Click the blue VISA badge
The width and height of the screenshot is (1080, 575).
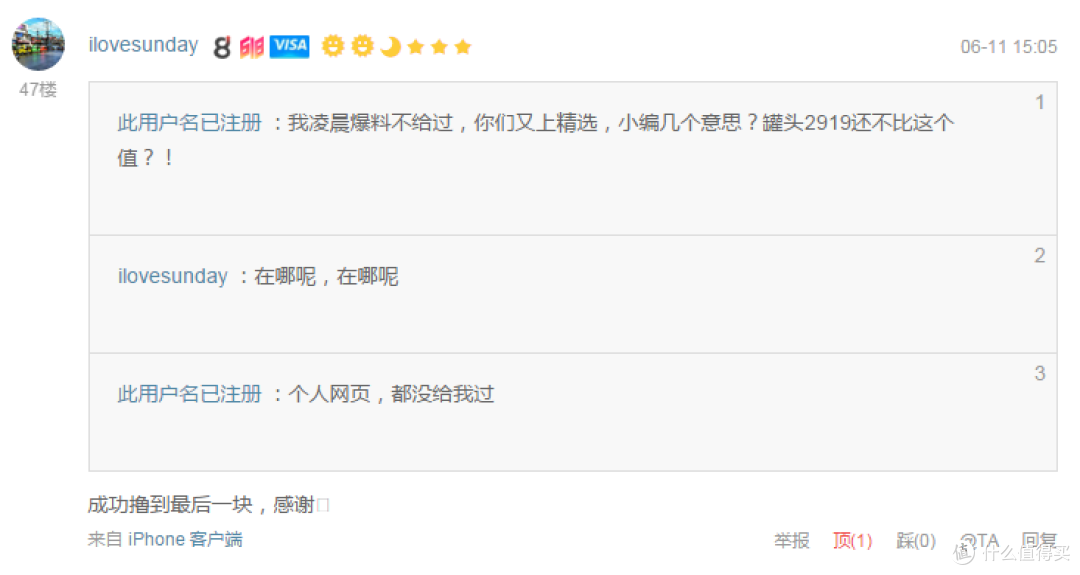[x=289, y=46]
